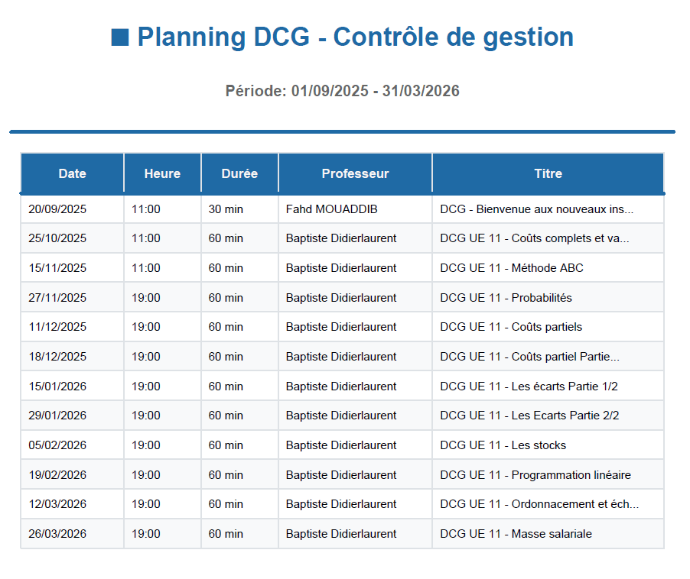The image size is (690, 579).
Task: Select the 12/03/2026 date cell
Action: (x=58, y=504)
